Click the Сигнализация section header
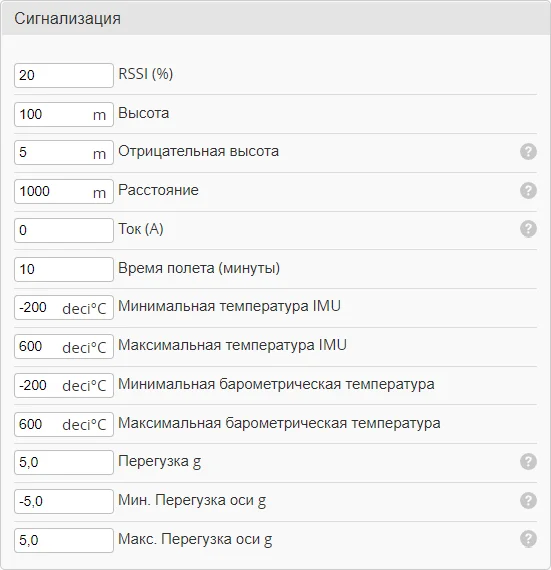This screenshot has width=551, height=570. (276, 18)
